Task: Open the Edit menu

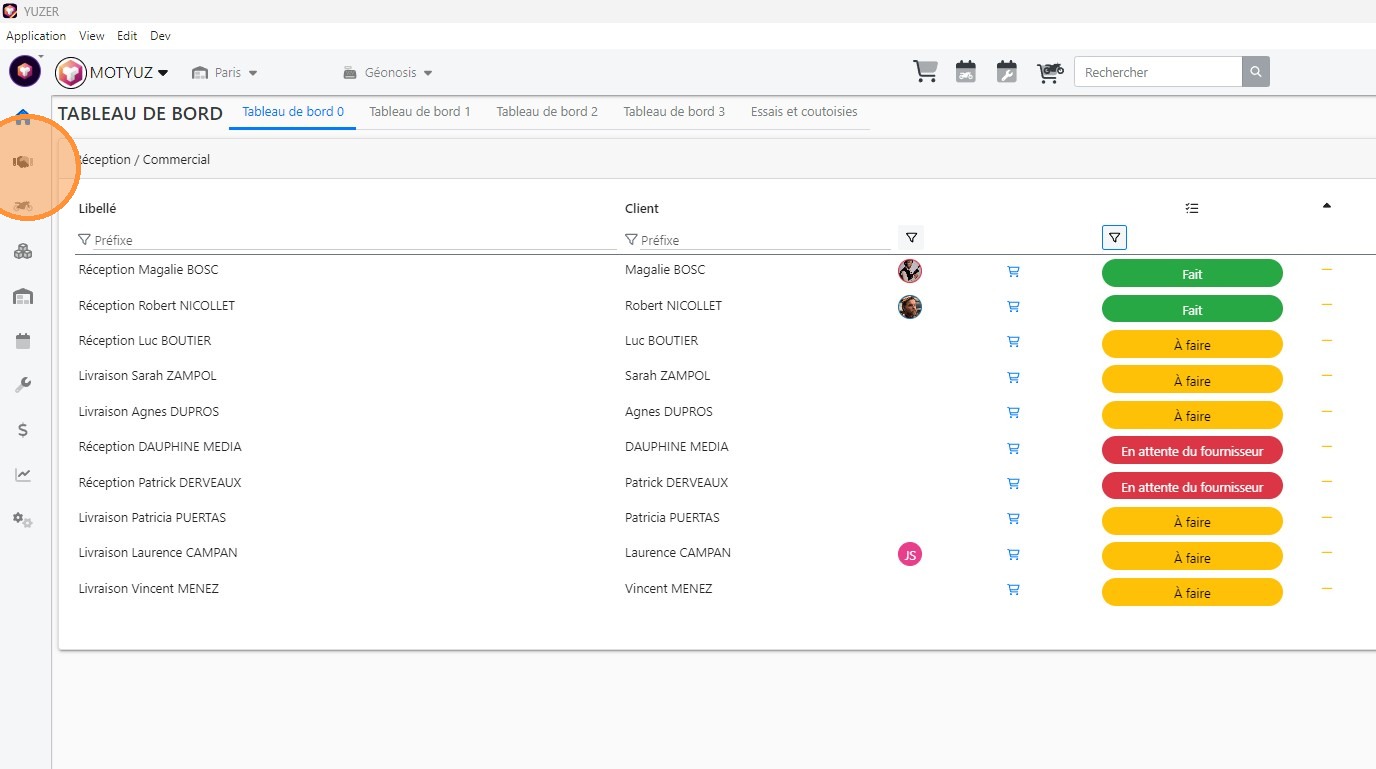Action: (127, 36)
